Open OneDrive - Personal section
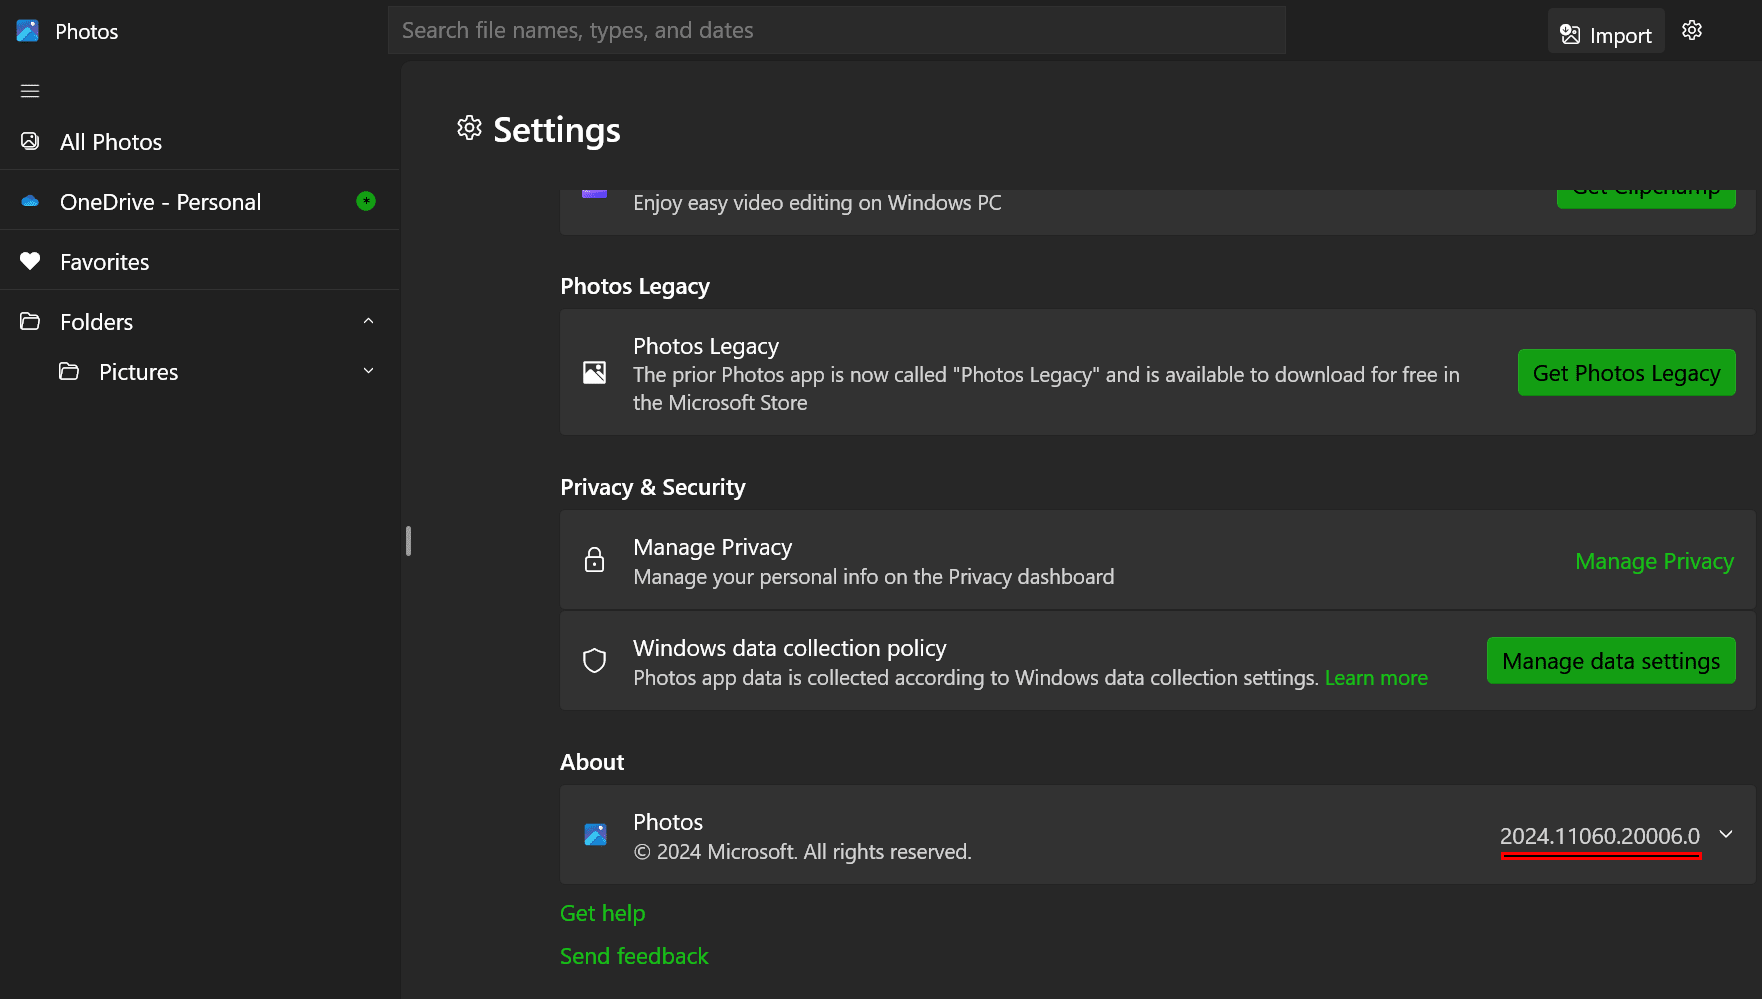The height and width of the screenshot is (999, 1762). click(x=200, y=202)
